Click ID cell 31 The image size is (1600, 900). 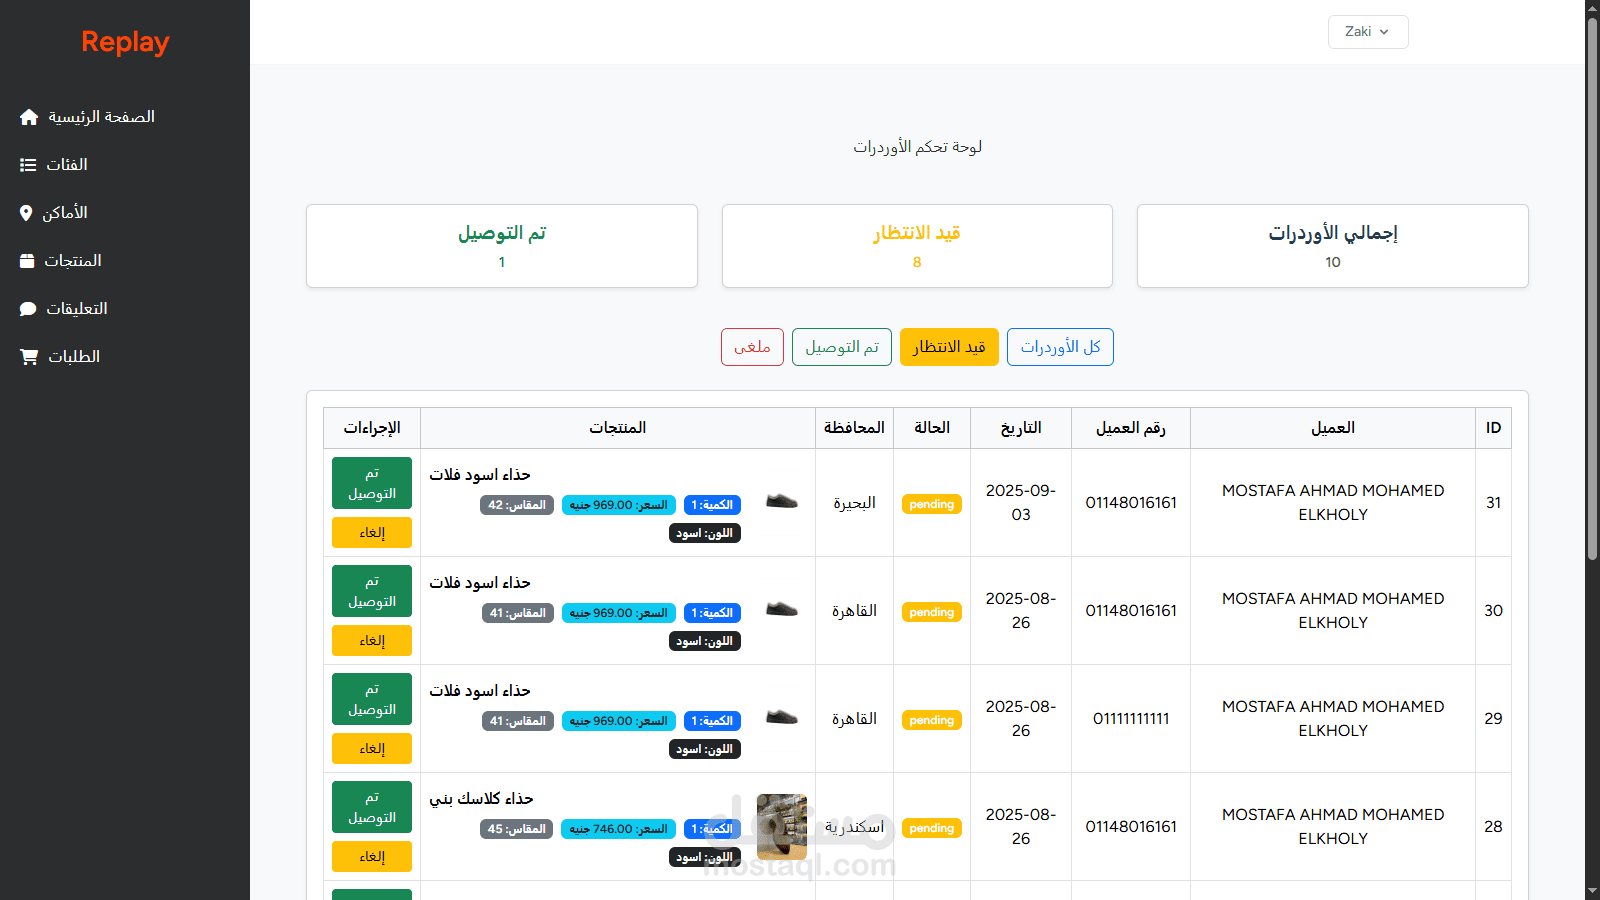click(x=1493, y=503)
